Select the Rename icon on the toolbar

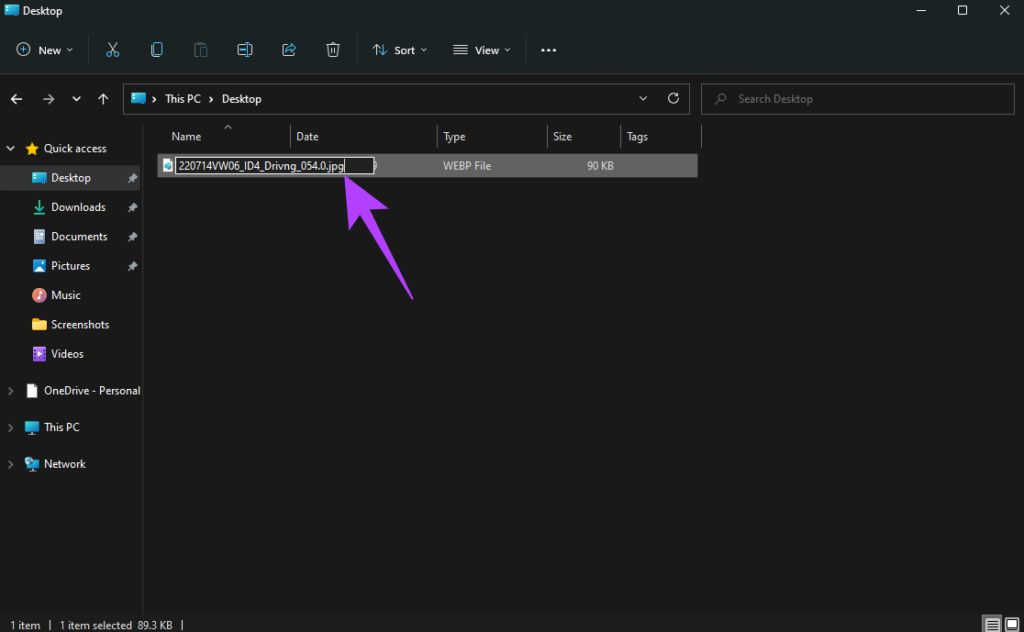(x=245, y=50)
